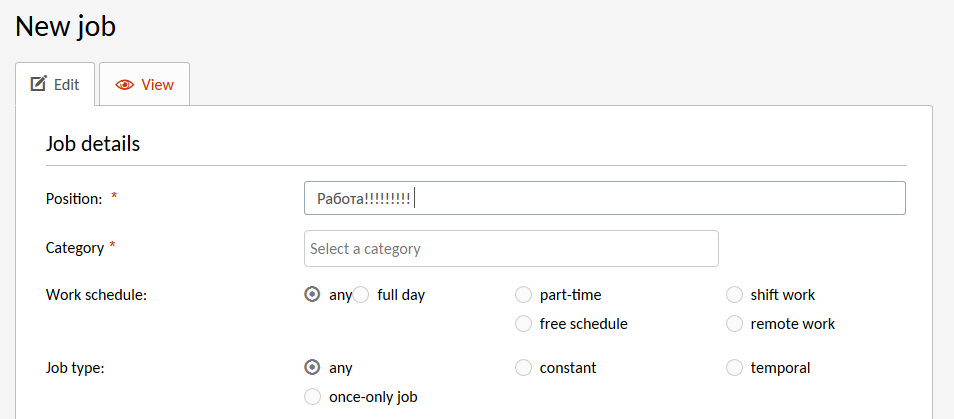954x419 pixels.
Task: Choose remote work schedule option
Action: click(x=735, y=324)
